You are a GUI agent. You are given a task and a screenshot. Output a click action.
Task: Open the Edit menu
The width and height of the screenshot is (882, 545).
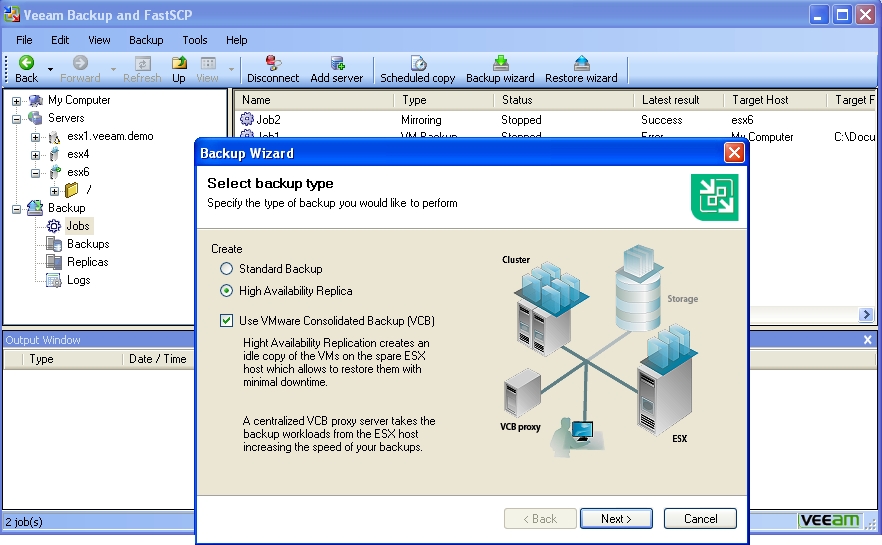tap(60, 40)
